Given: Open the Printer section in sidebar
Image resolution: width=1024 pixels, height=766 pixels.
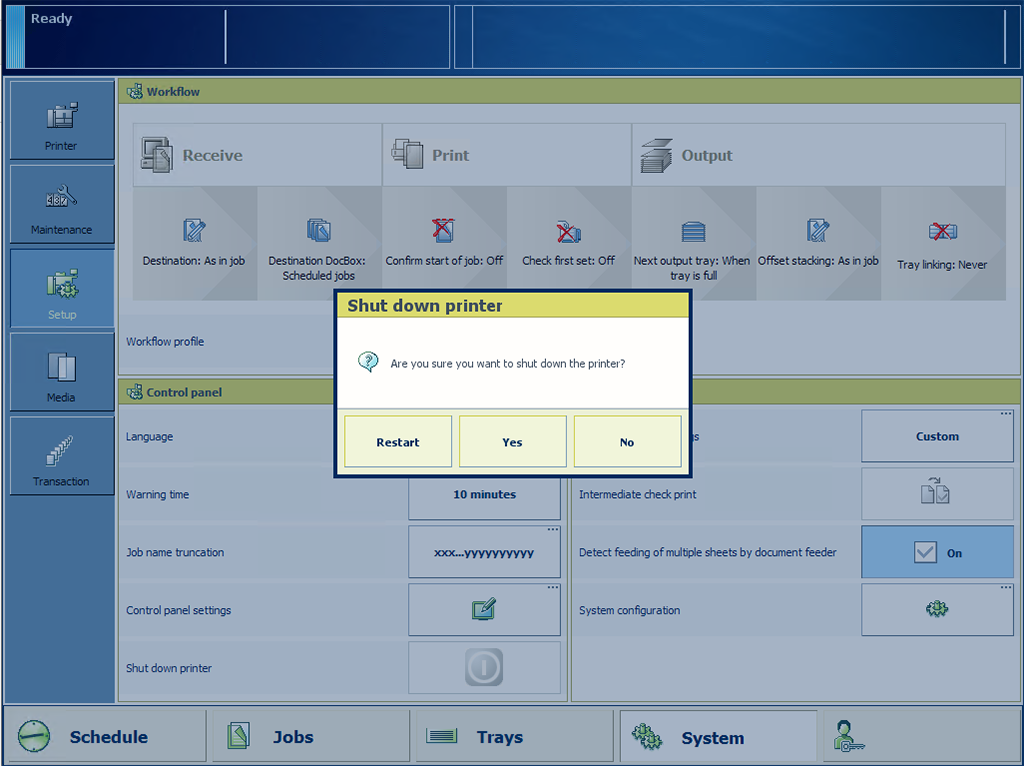Looking at the screenshot, I should (61, 121).
